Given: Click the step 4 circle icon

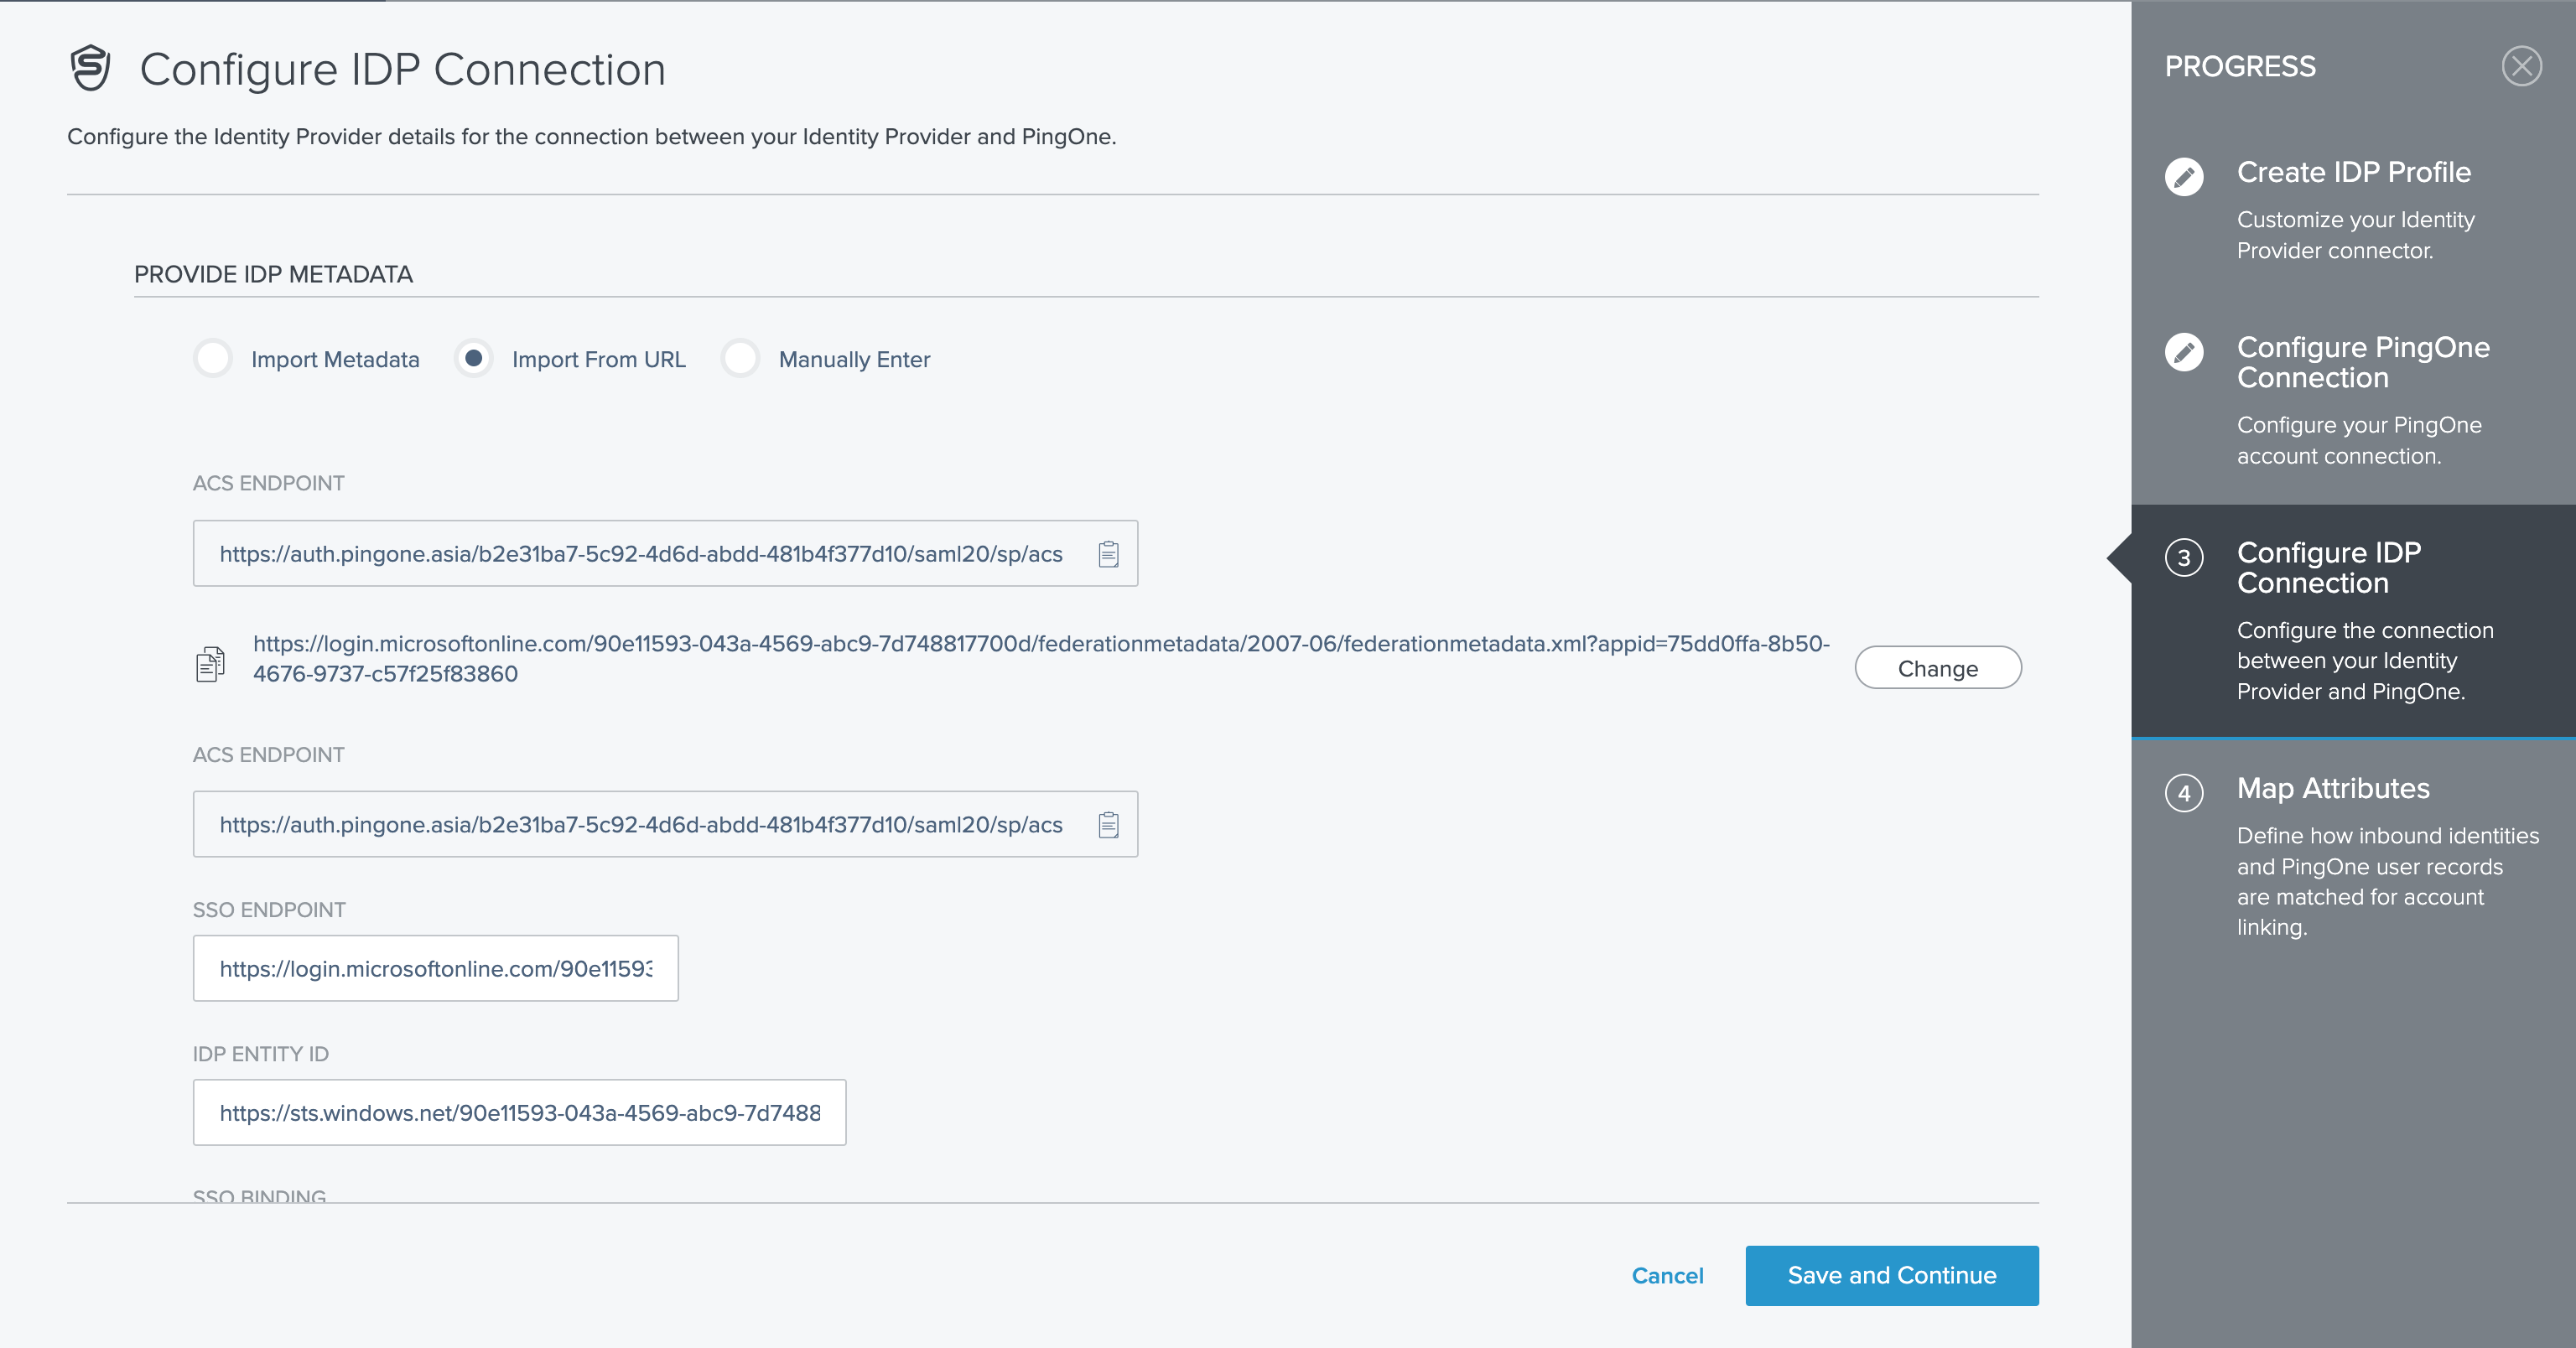Looking at the screenshot, I should [x=2184, y=793].
